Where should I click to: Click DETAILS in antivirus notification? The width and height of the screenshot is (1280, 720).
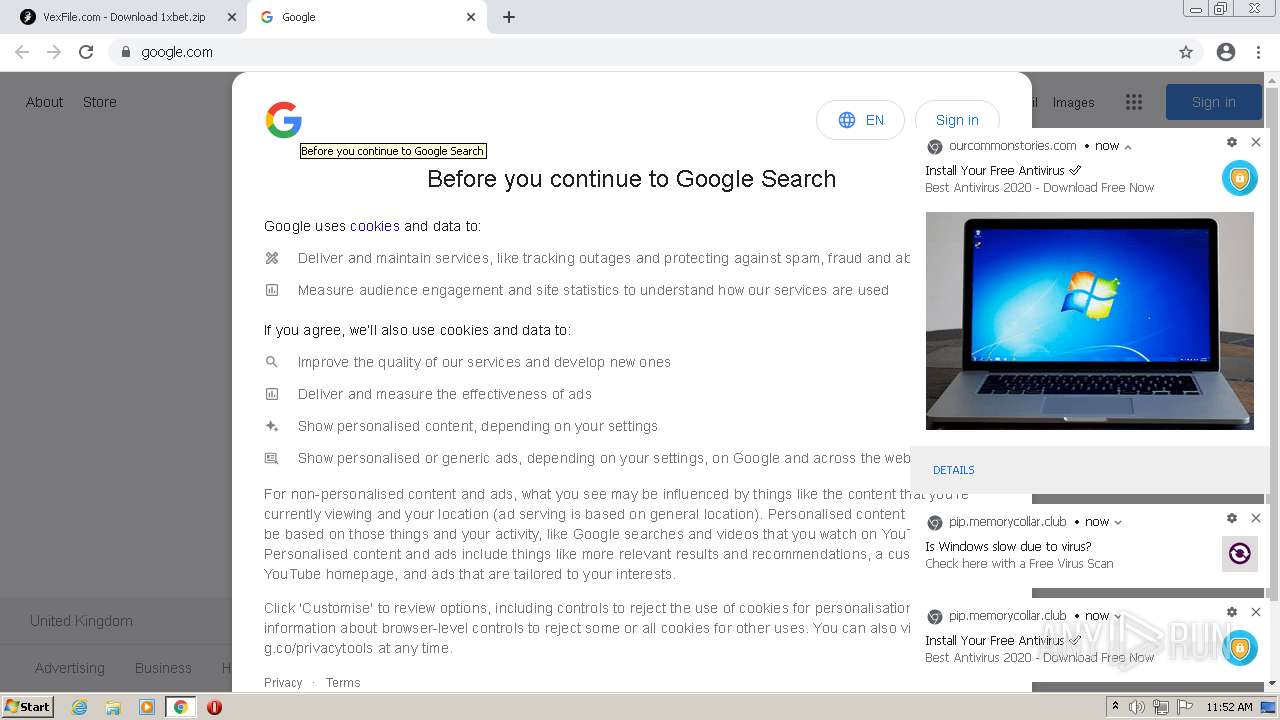[954, 470]
